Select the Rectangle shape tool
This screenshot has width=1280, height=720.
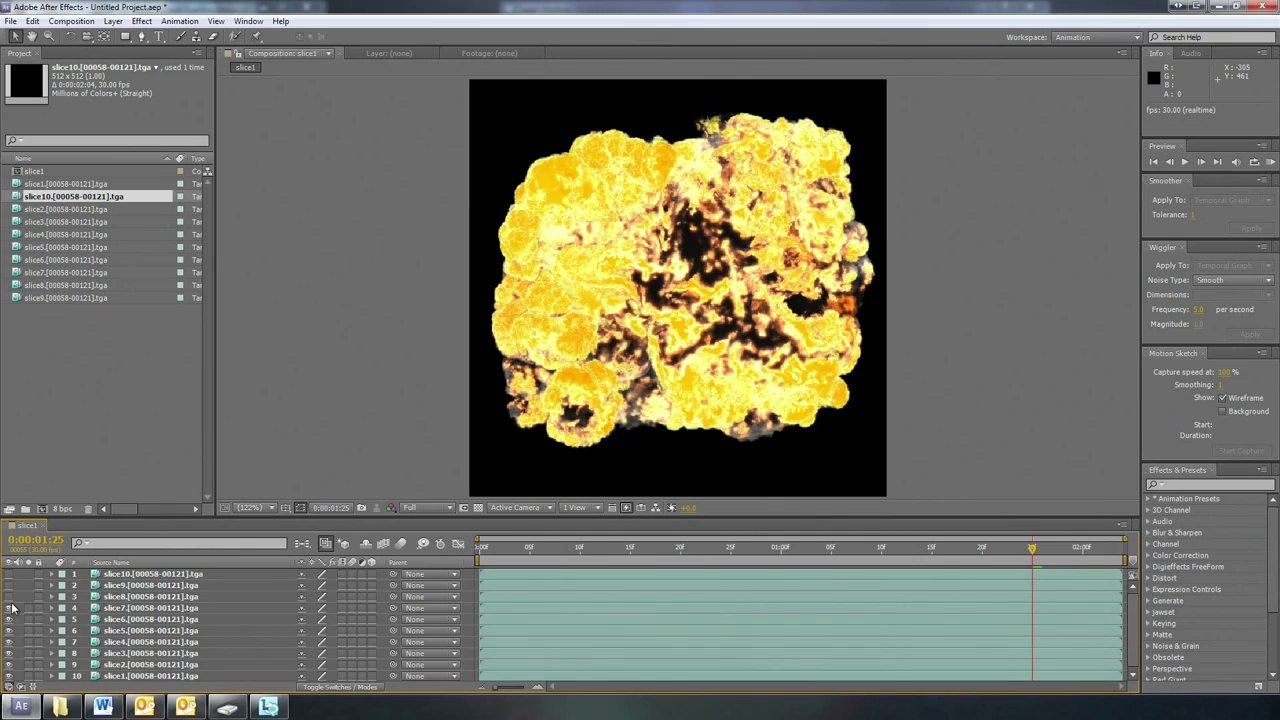coord(125,37)
